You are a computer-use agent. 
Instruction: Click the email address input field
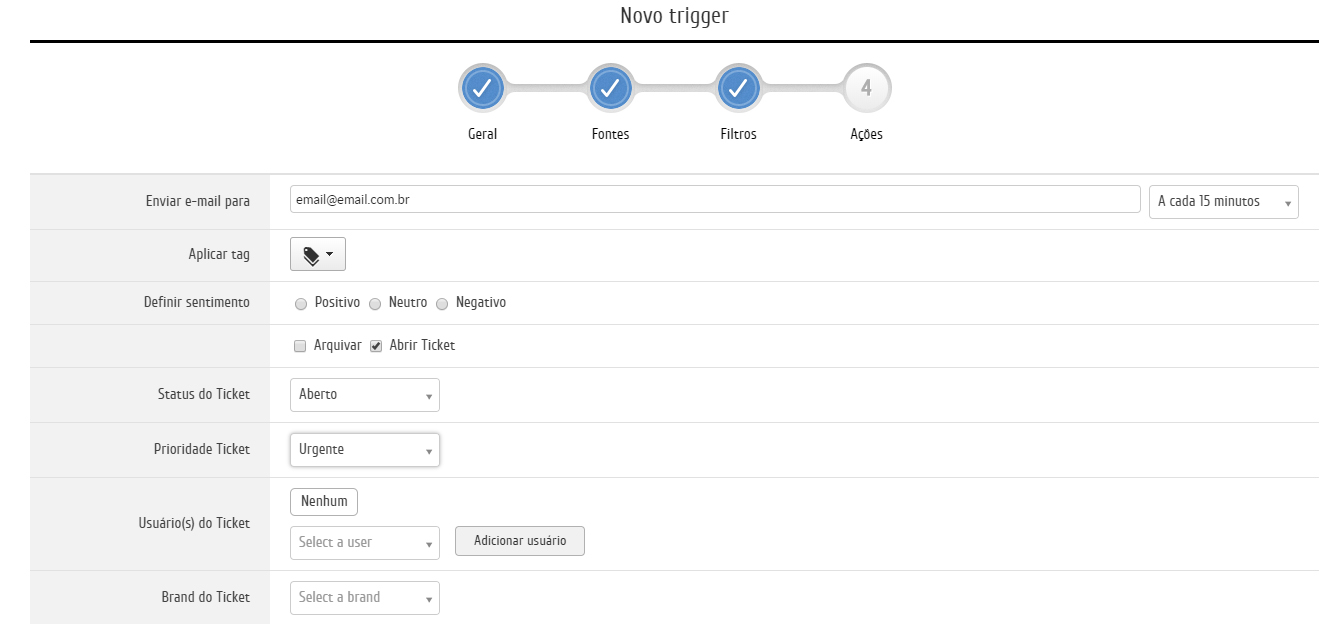click(x=714, y=200)
